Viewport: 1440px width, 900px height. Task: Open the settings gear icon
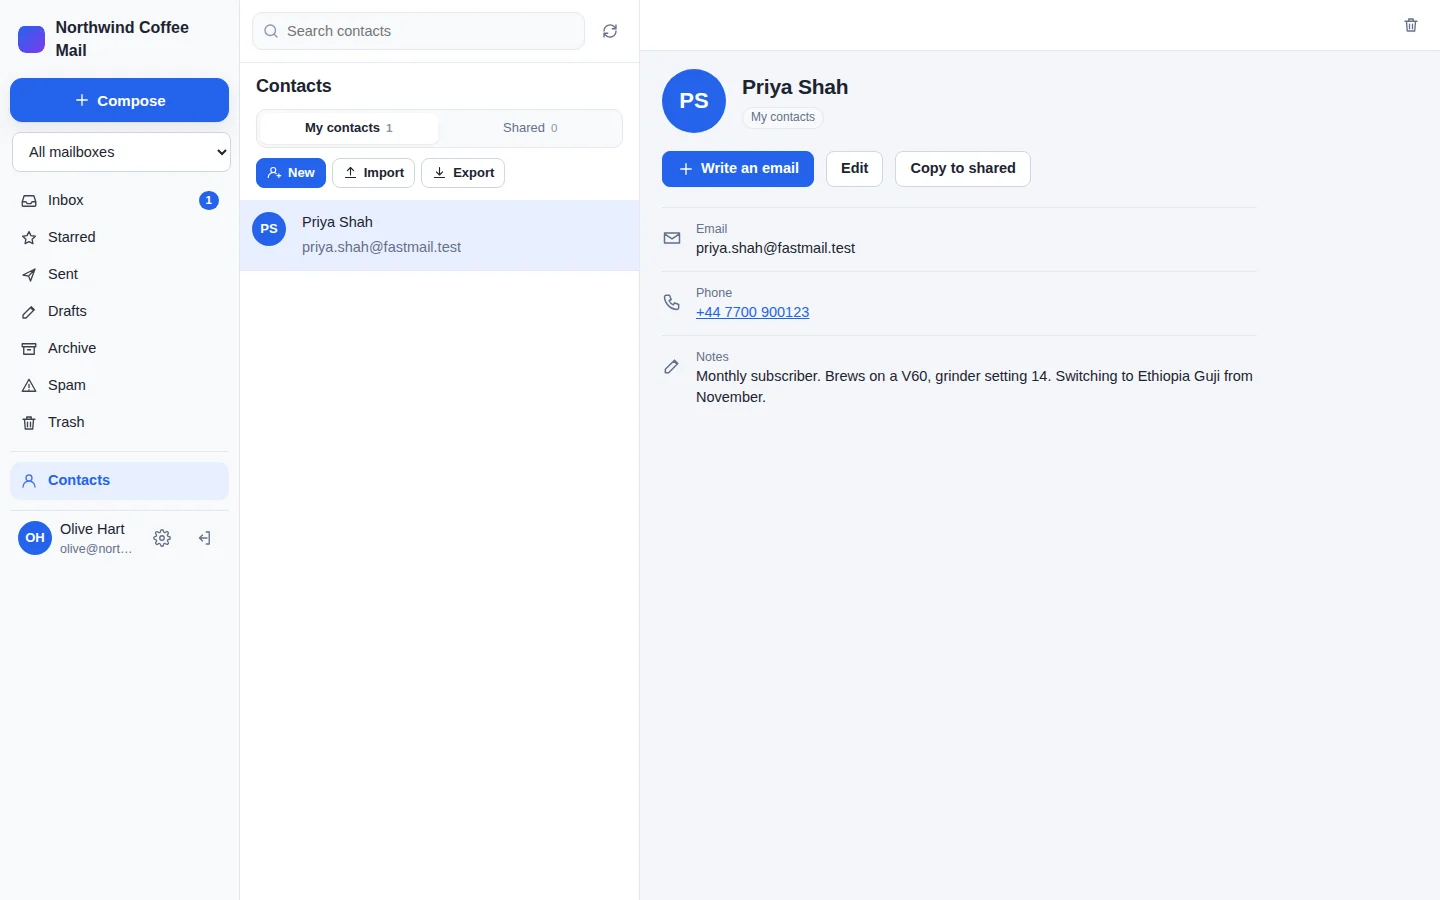pos(162,538)
